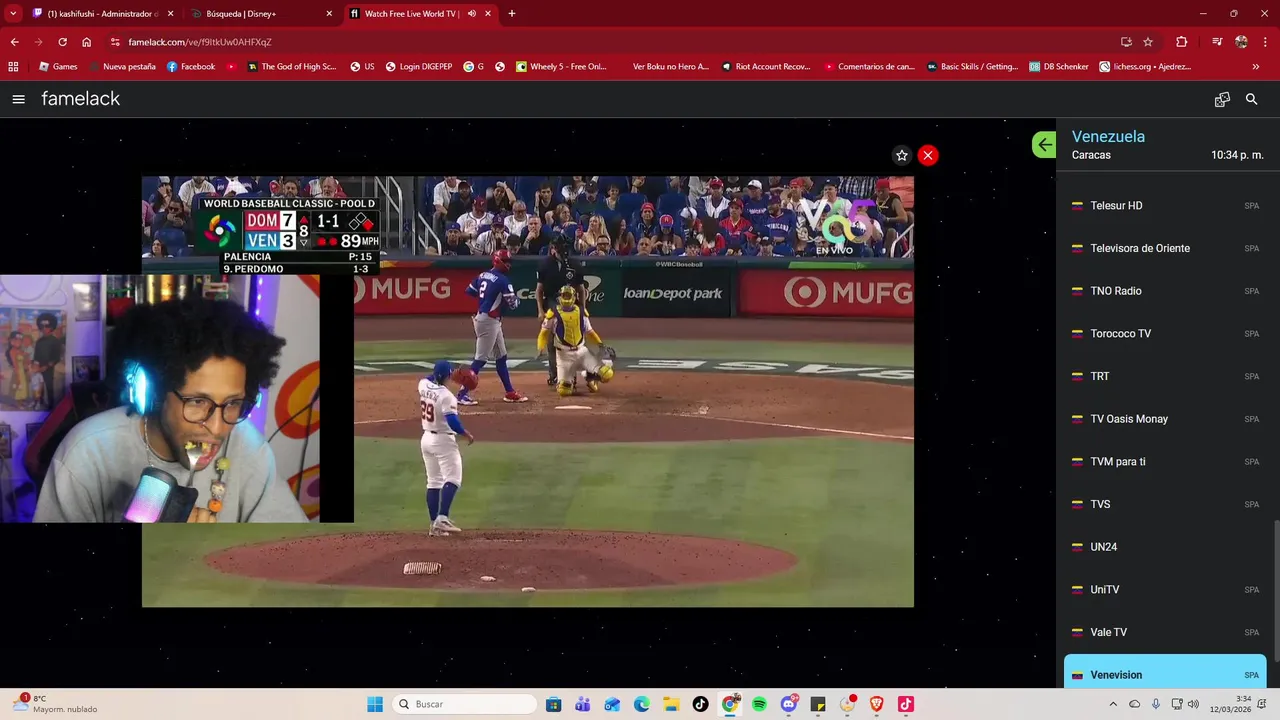Open File Explorer from the taskbar
Screen dimensions: 1280x720
pyautogui.click(x=671, y=704)
